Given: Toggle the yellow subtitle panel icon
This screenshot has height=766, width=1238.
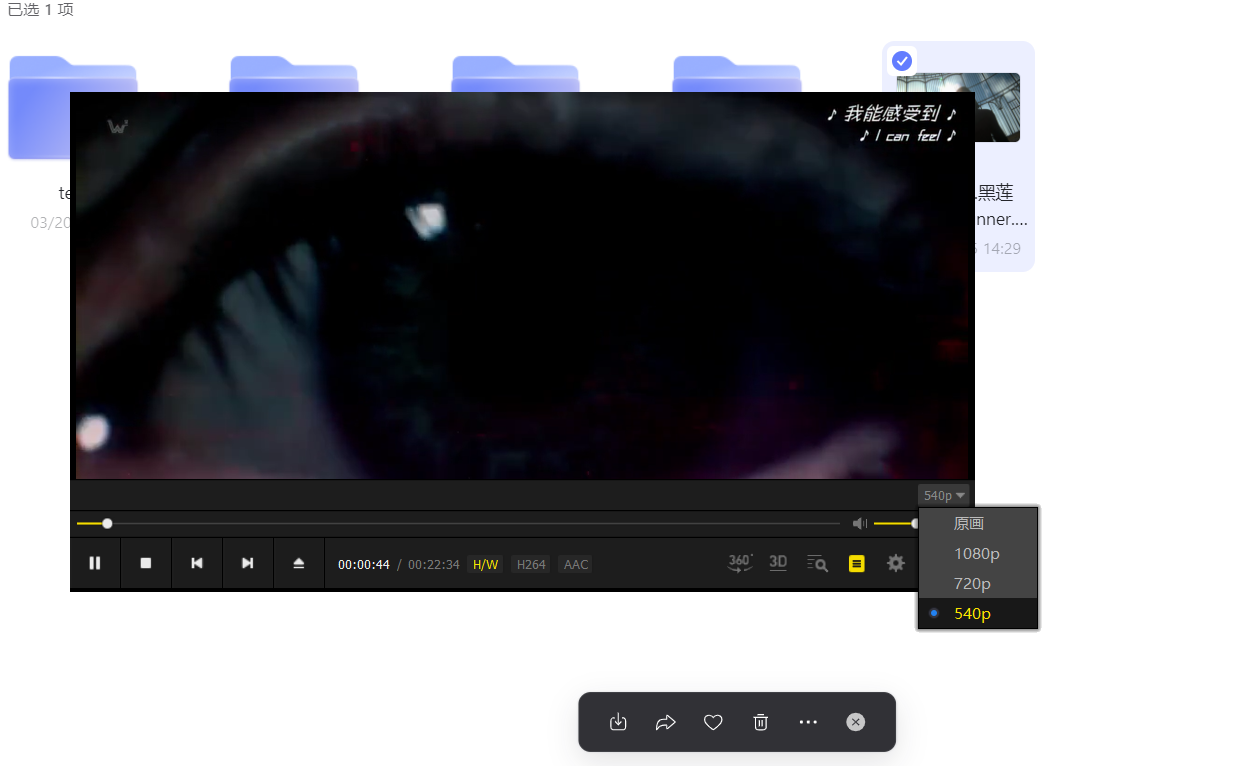Looking at the screenshot, I should coord(856,563).
